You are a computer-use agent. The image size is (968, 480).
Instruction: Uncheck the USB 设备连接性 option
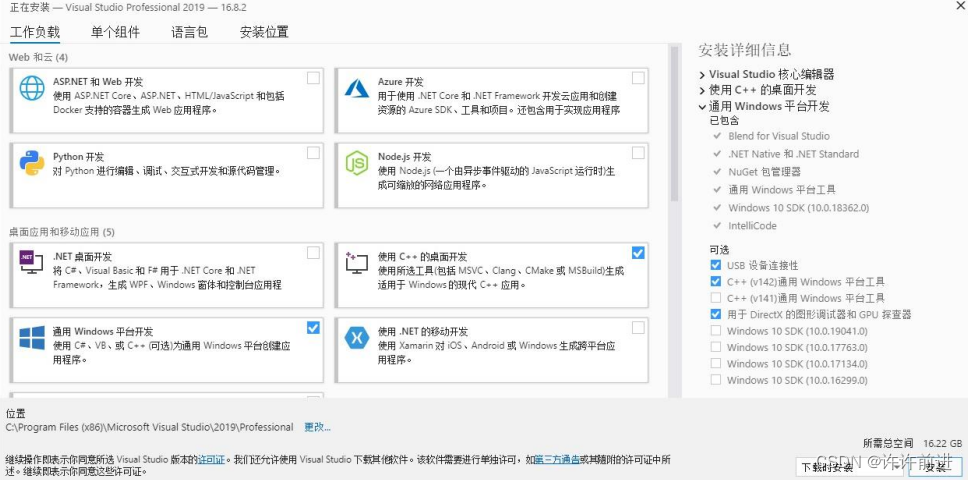point(716,265)
